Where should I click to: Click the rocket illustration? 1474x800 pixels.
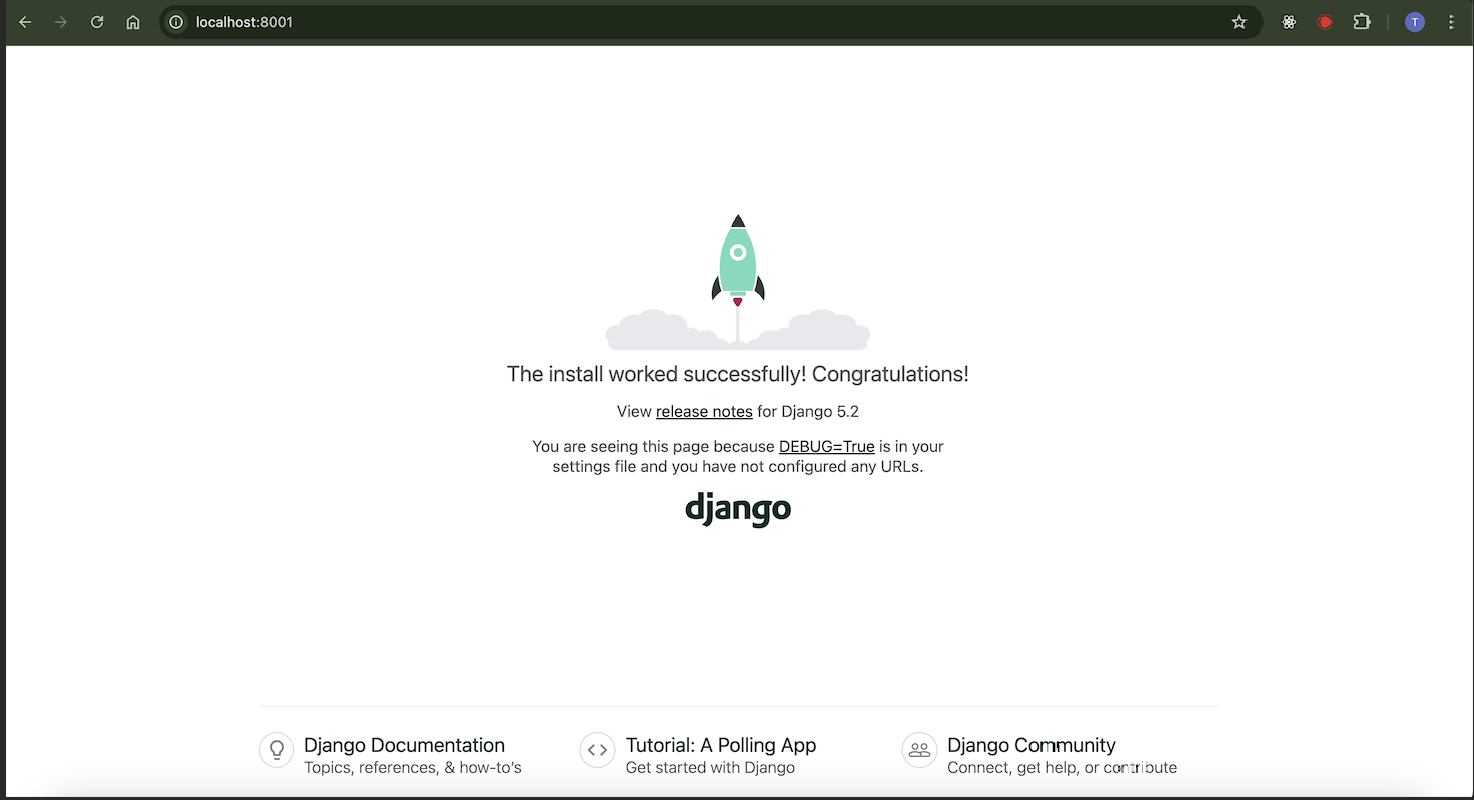click(x=738, y=281)
